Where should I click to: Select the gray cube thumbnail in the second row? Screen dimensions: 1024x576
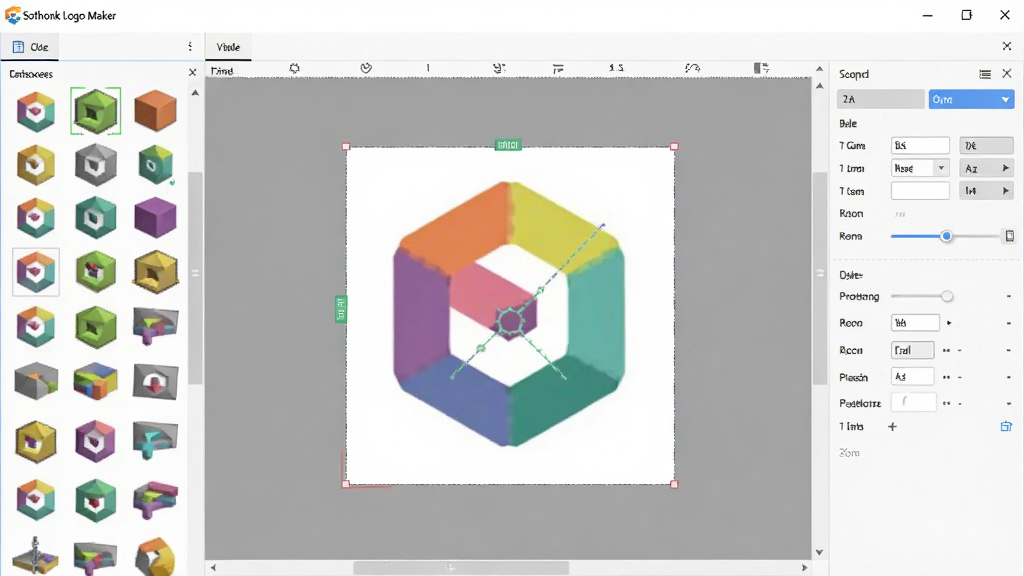pos(95,164)
